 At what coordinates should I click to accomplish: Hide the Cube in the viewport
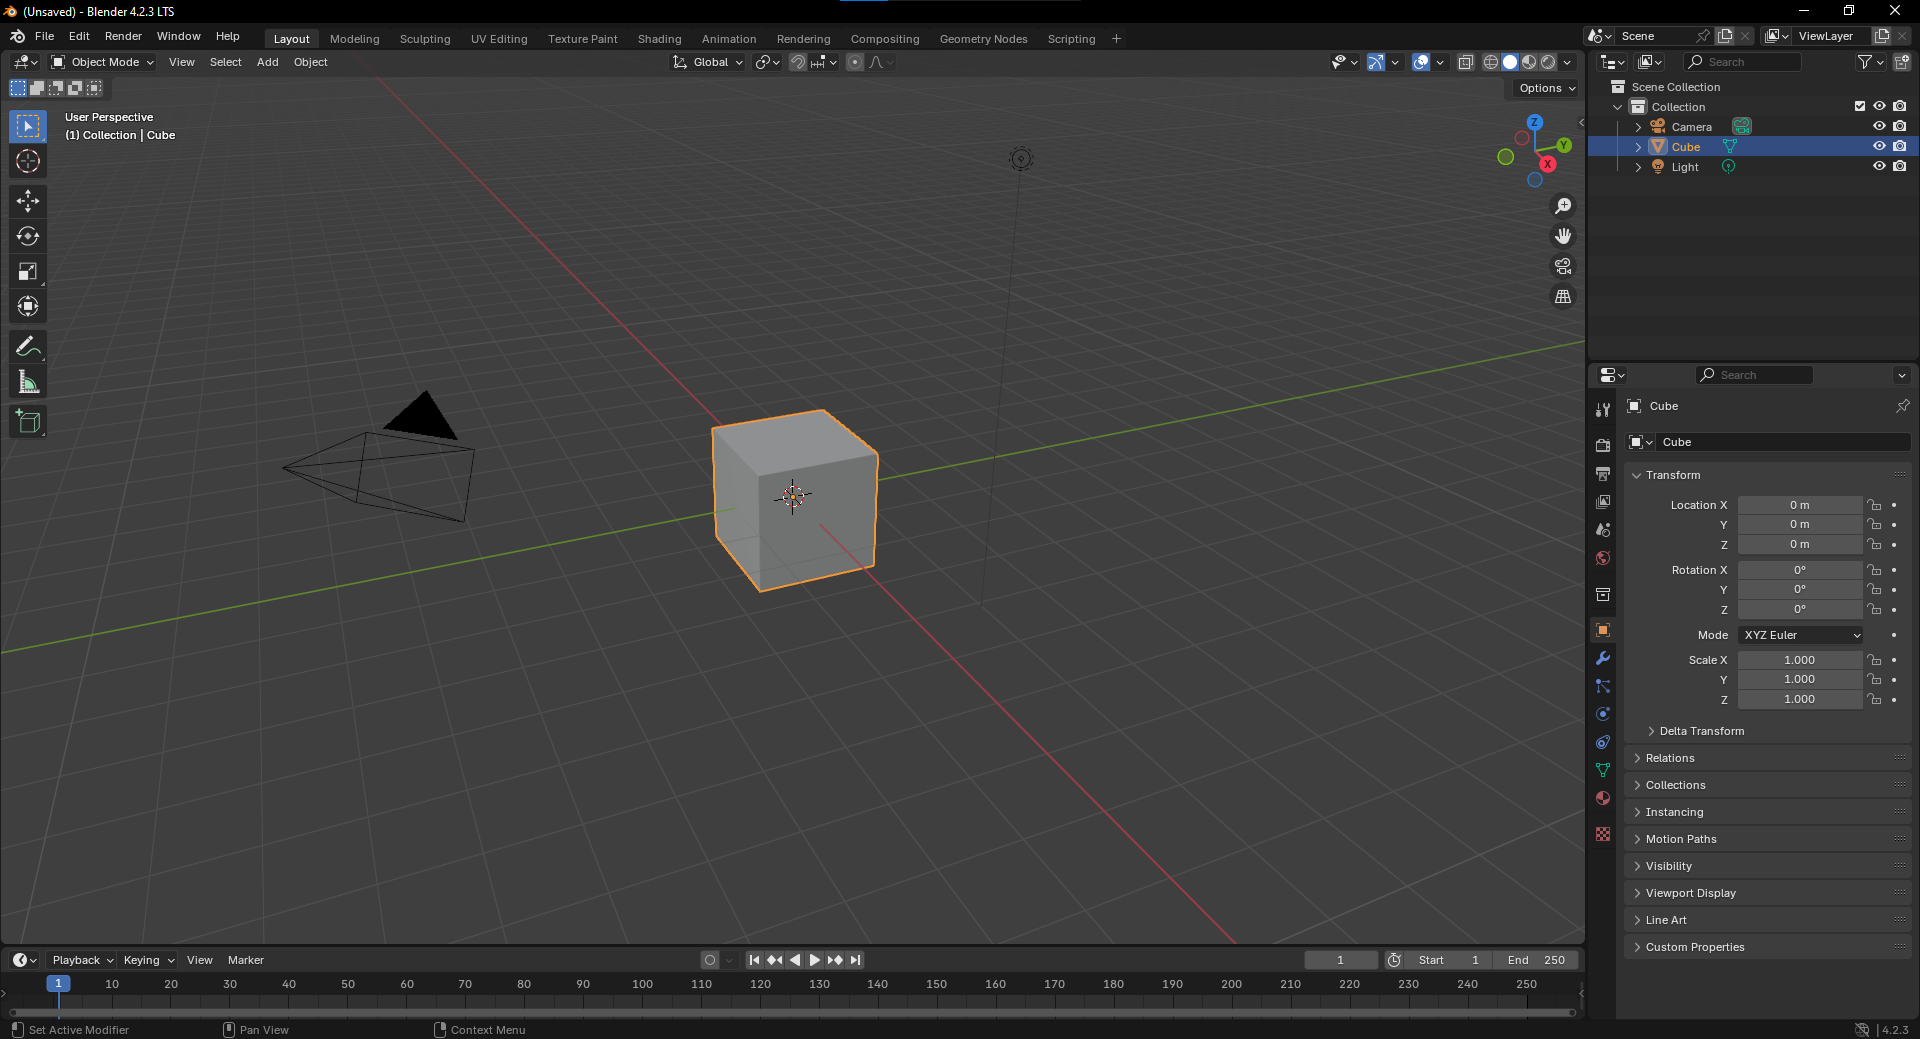pyautogui.click(x=1879, y=146)
